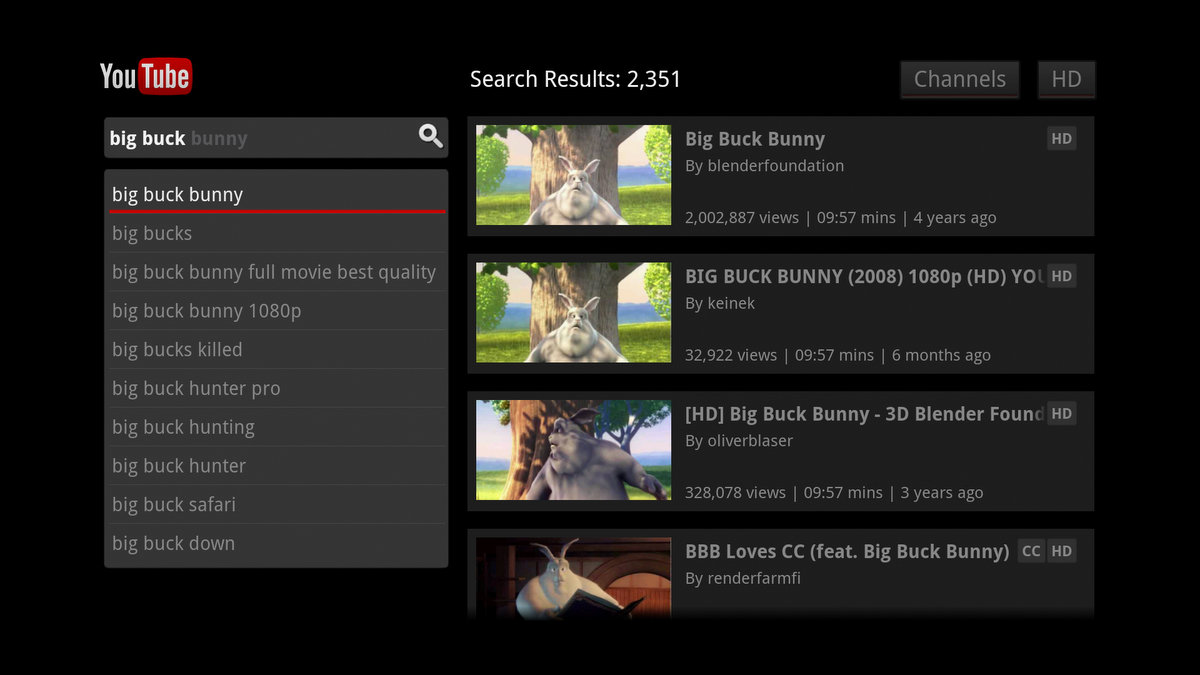Select suggestion "big buck hunting"

pyautogui.click(x=276, y=427)
